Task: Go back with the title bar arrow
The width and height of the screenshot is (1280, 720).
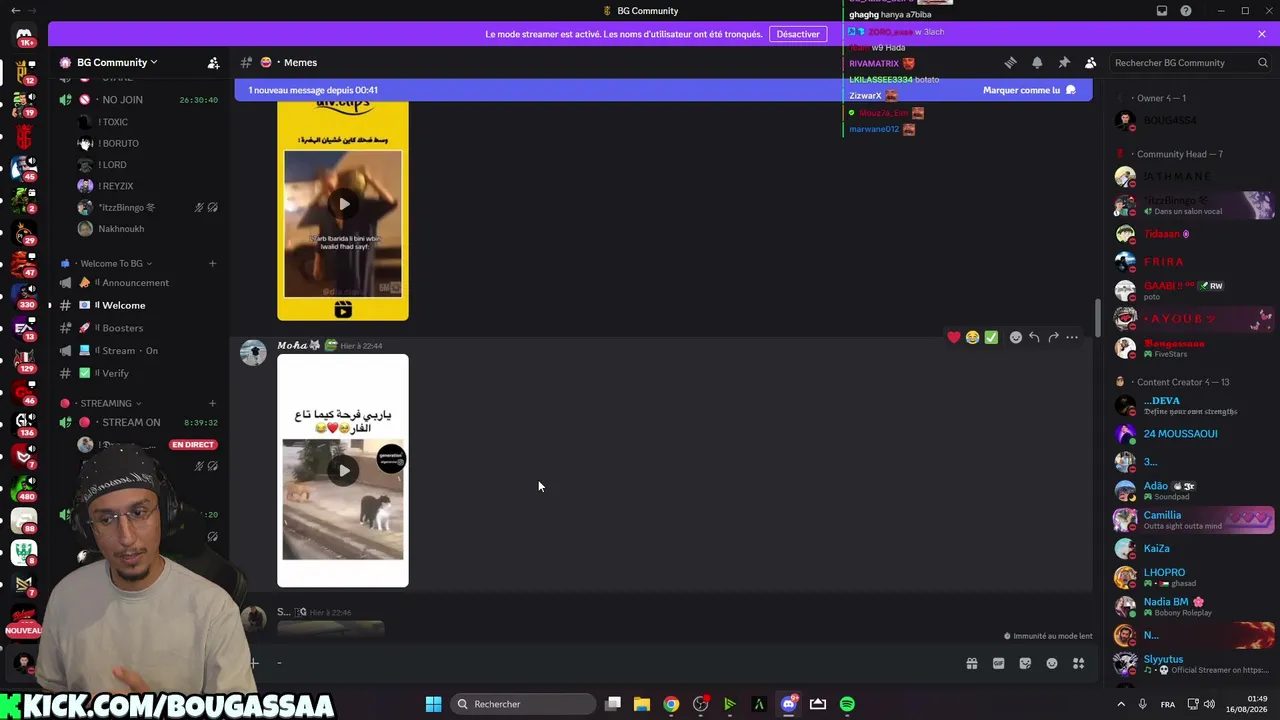Action: click(15, 11)
